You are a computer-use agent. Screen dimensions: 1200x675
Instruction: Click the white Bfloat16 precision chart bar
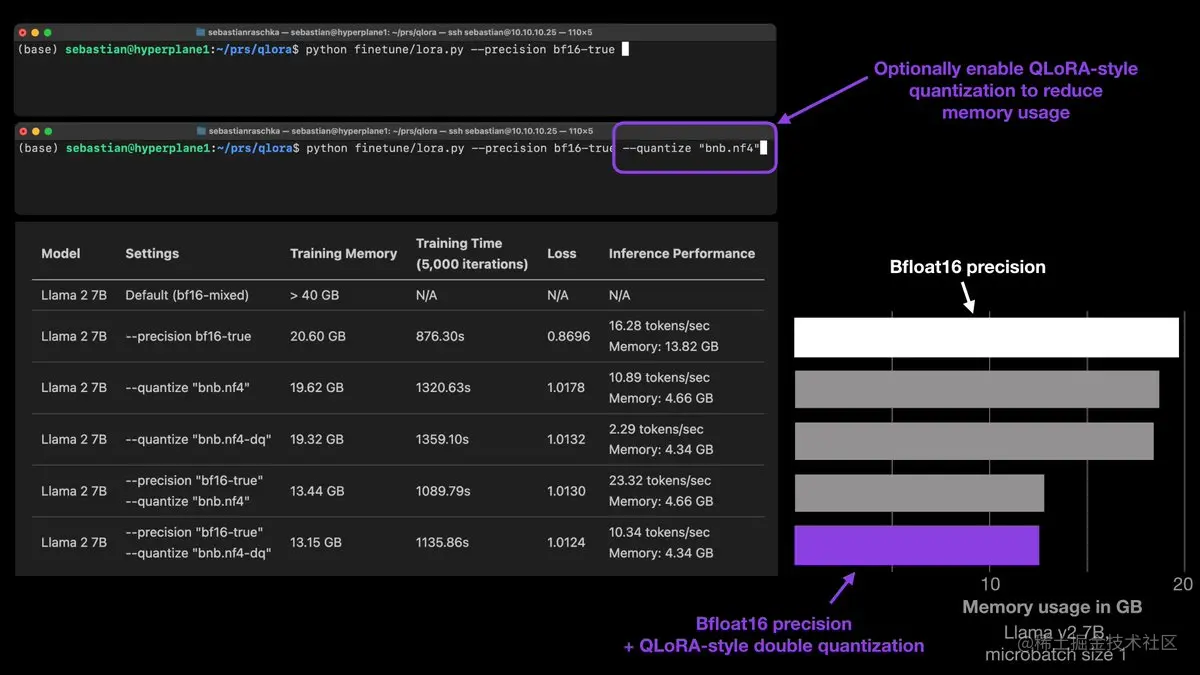[986, 337]
